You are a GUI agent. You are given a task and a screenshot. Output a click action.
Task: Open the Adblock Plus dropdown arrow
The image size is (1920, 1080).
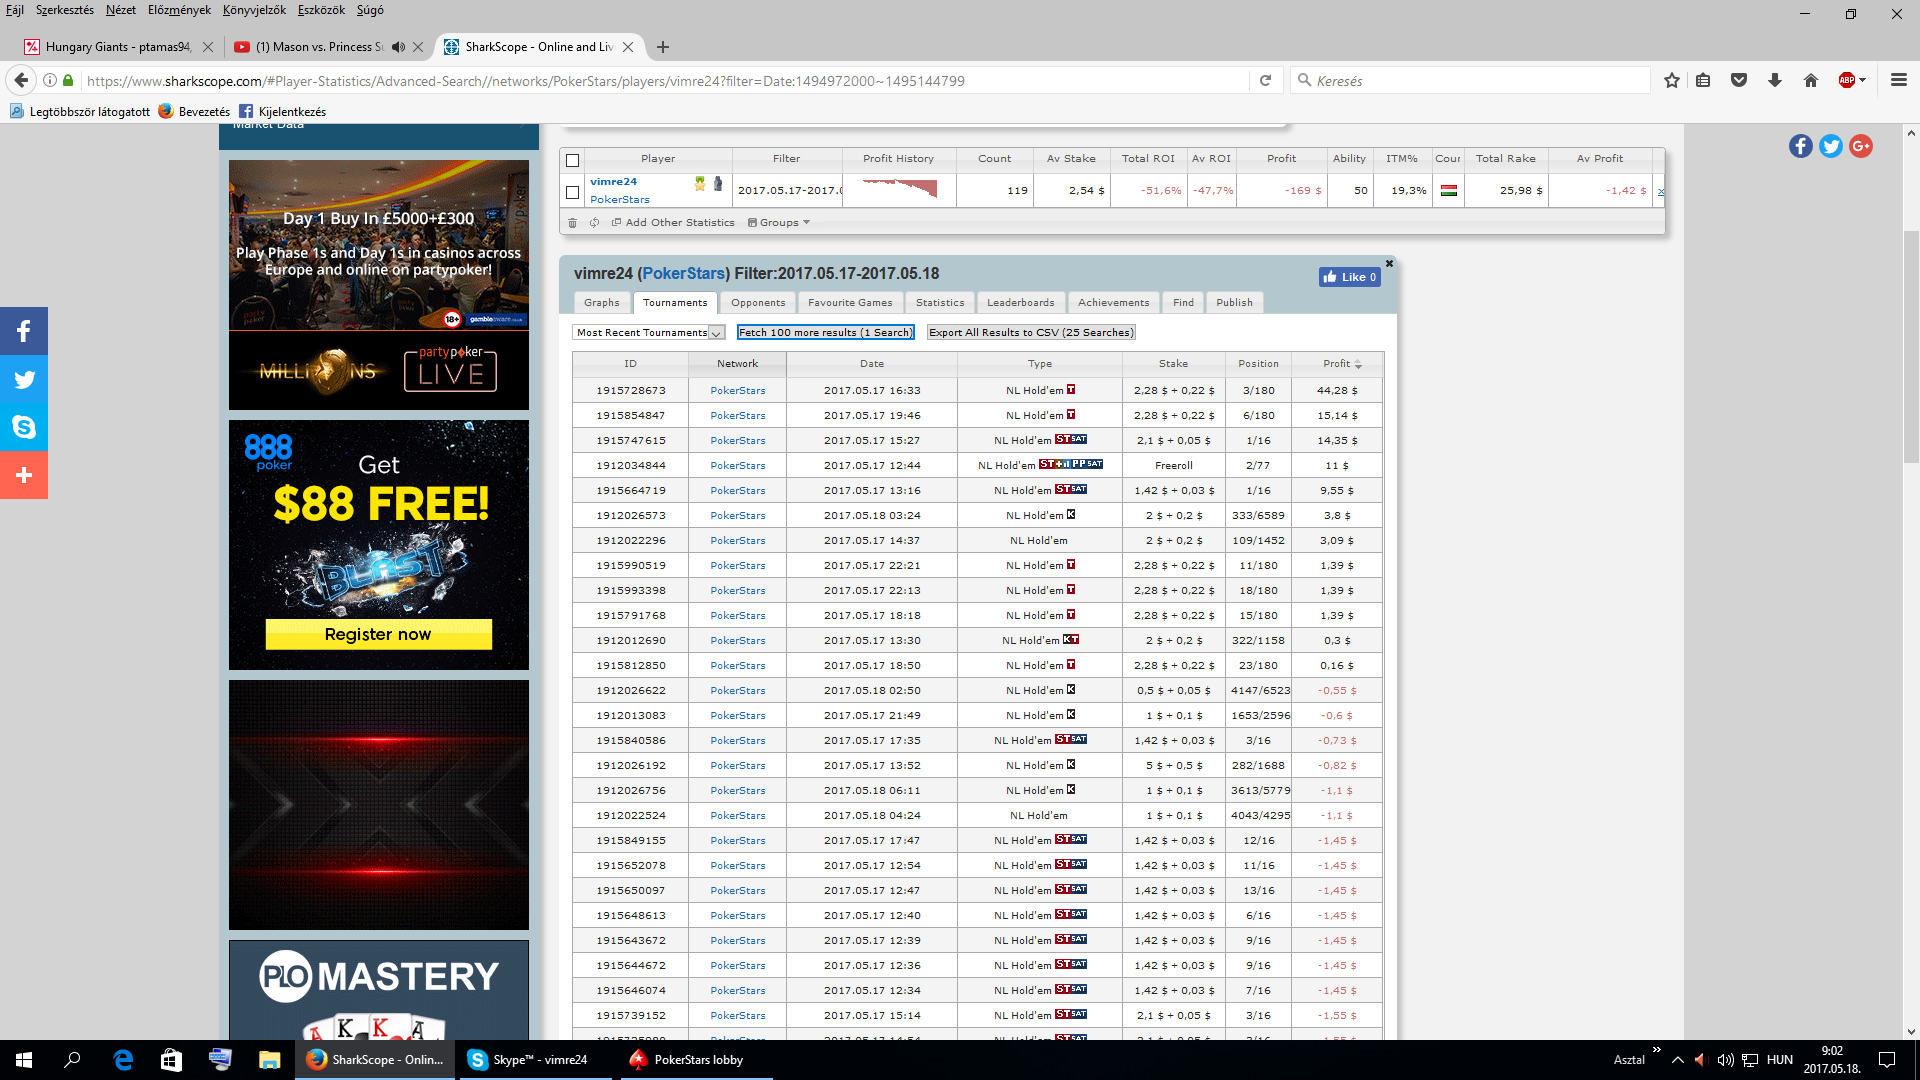[x=1863, y=81]
